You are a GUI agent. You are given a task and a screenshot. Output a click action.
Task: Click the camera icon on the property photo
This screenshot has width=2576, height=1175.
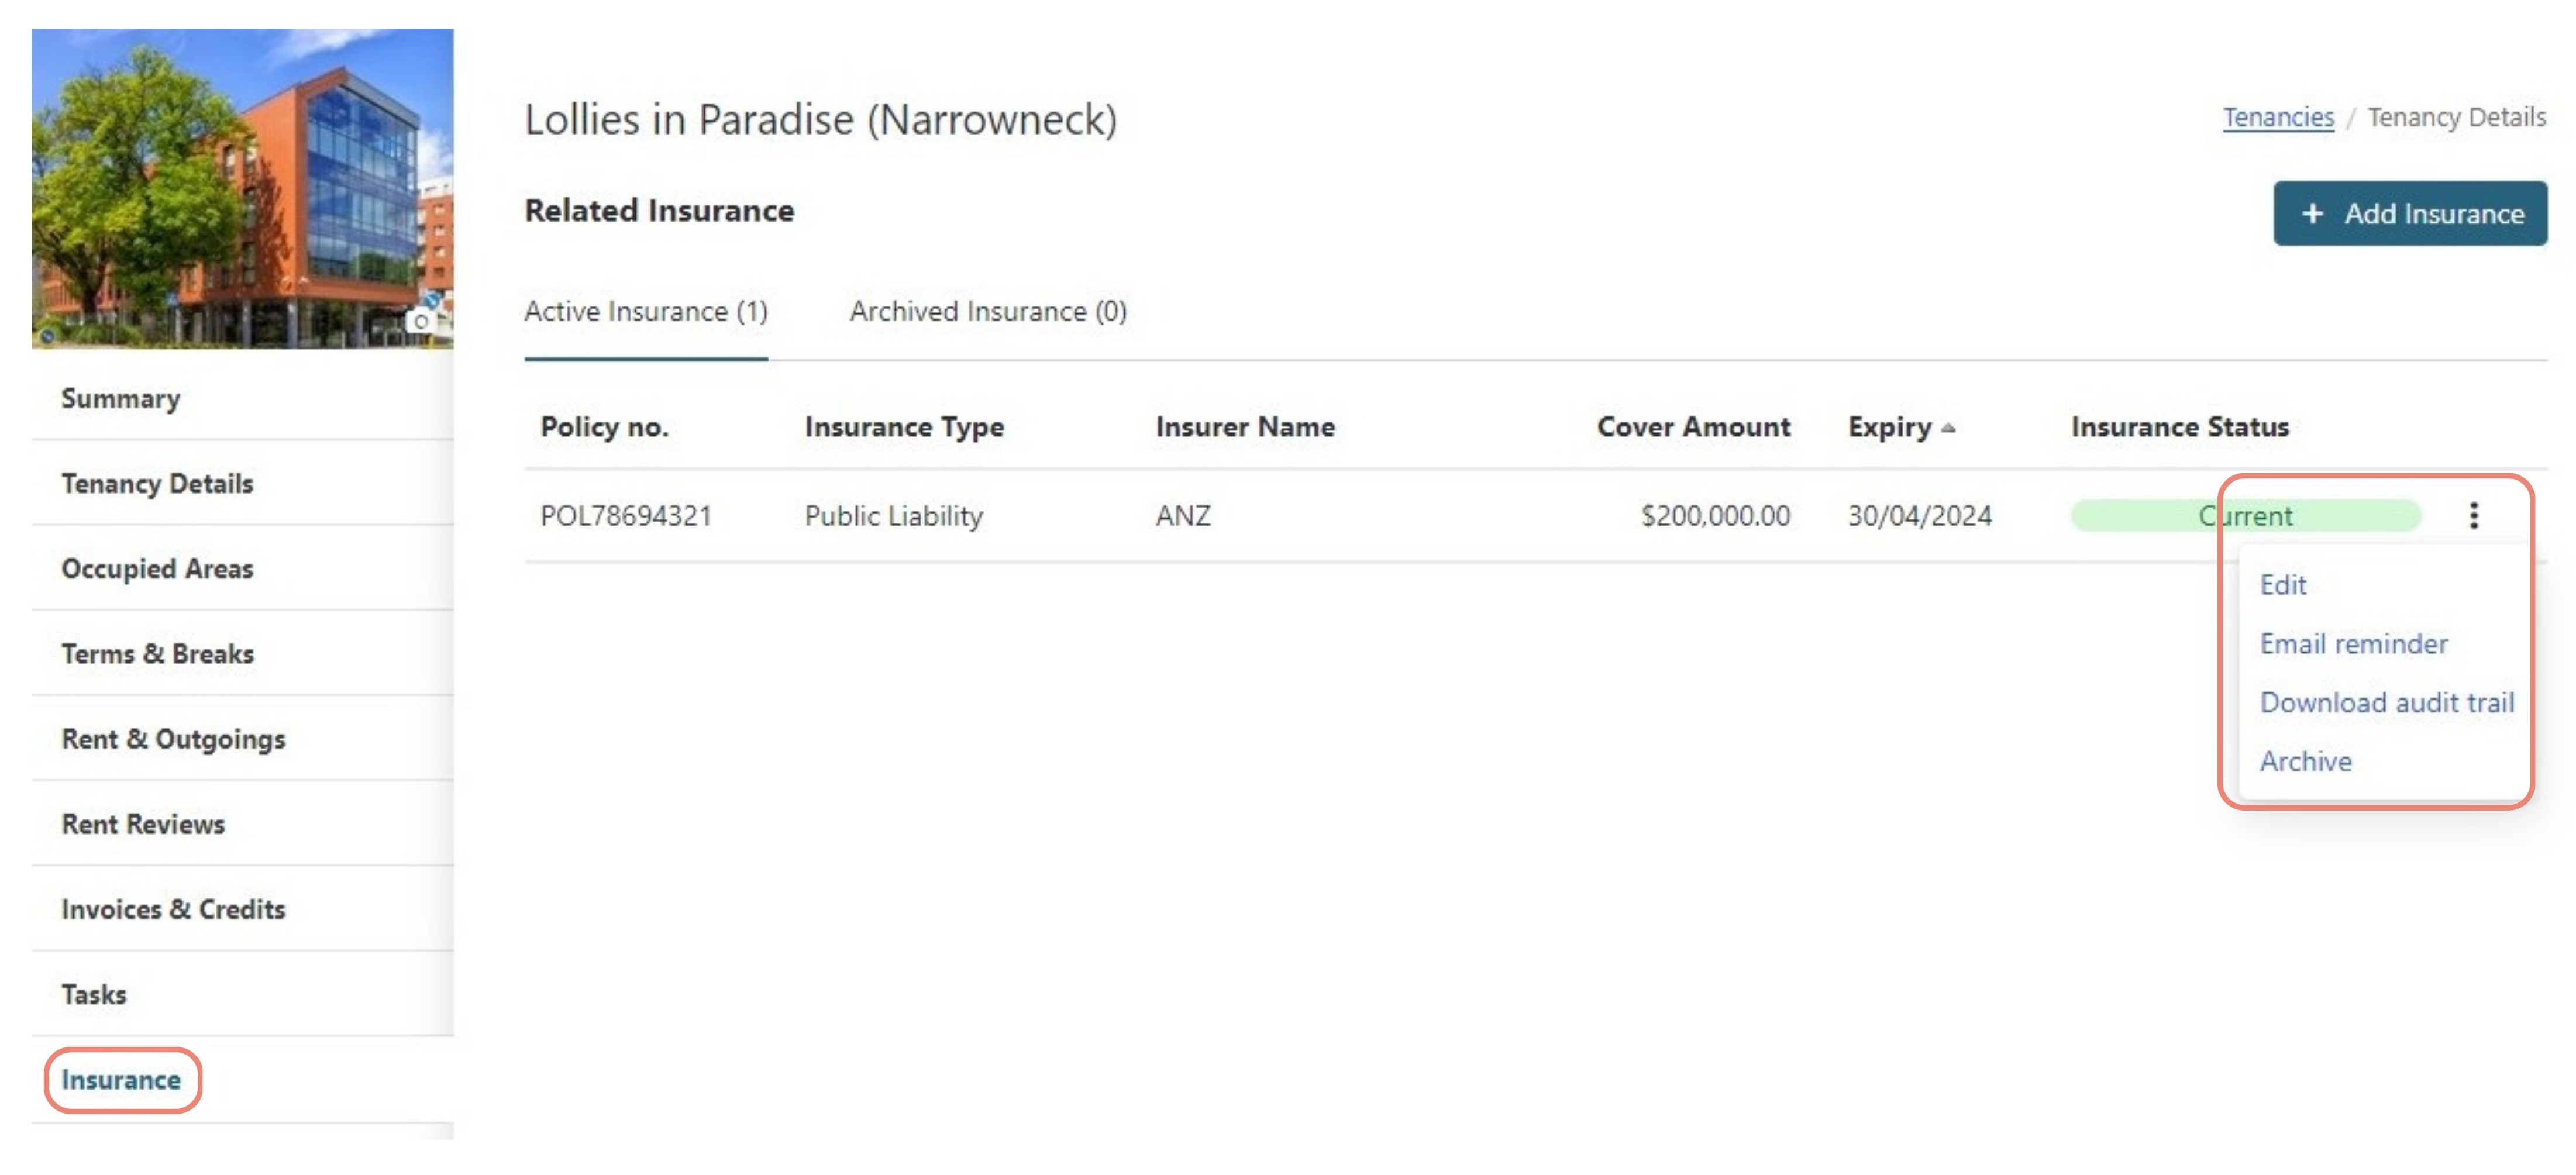421,322
